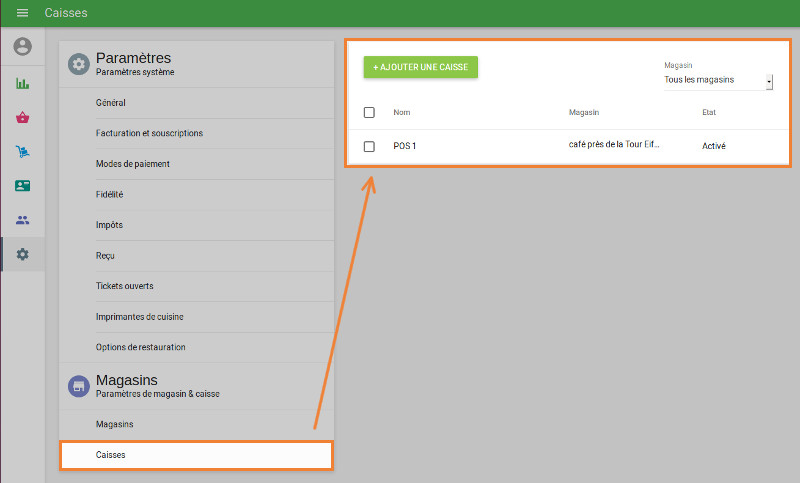Open the employees ID card icon
The height and width of the screenshot is (483, 800).
(22, 186)
